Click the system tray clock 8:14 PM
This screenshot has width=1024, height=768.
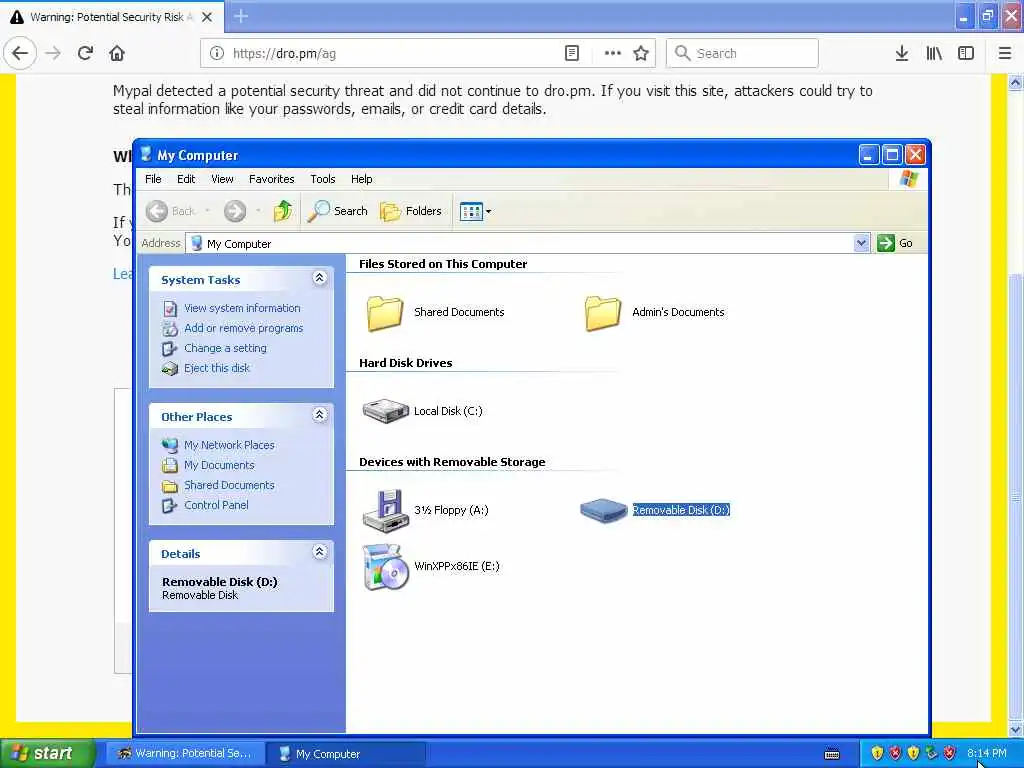pyautogui.click(x=986, y=754)
